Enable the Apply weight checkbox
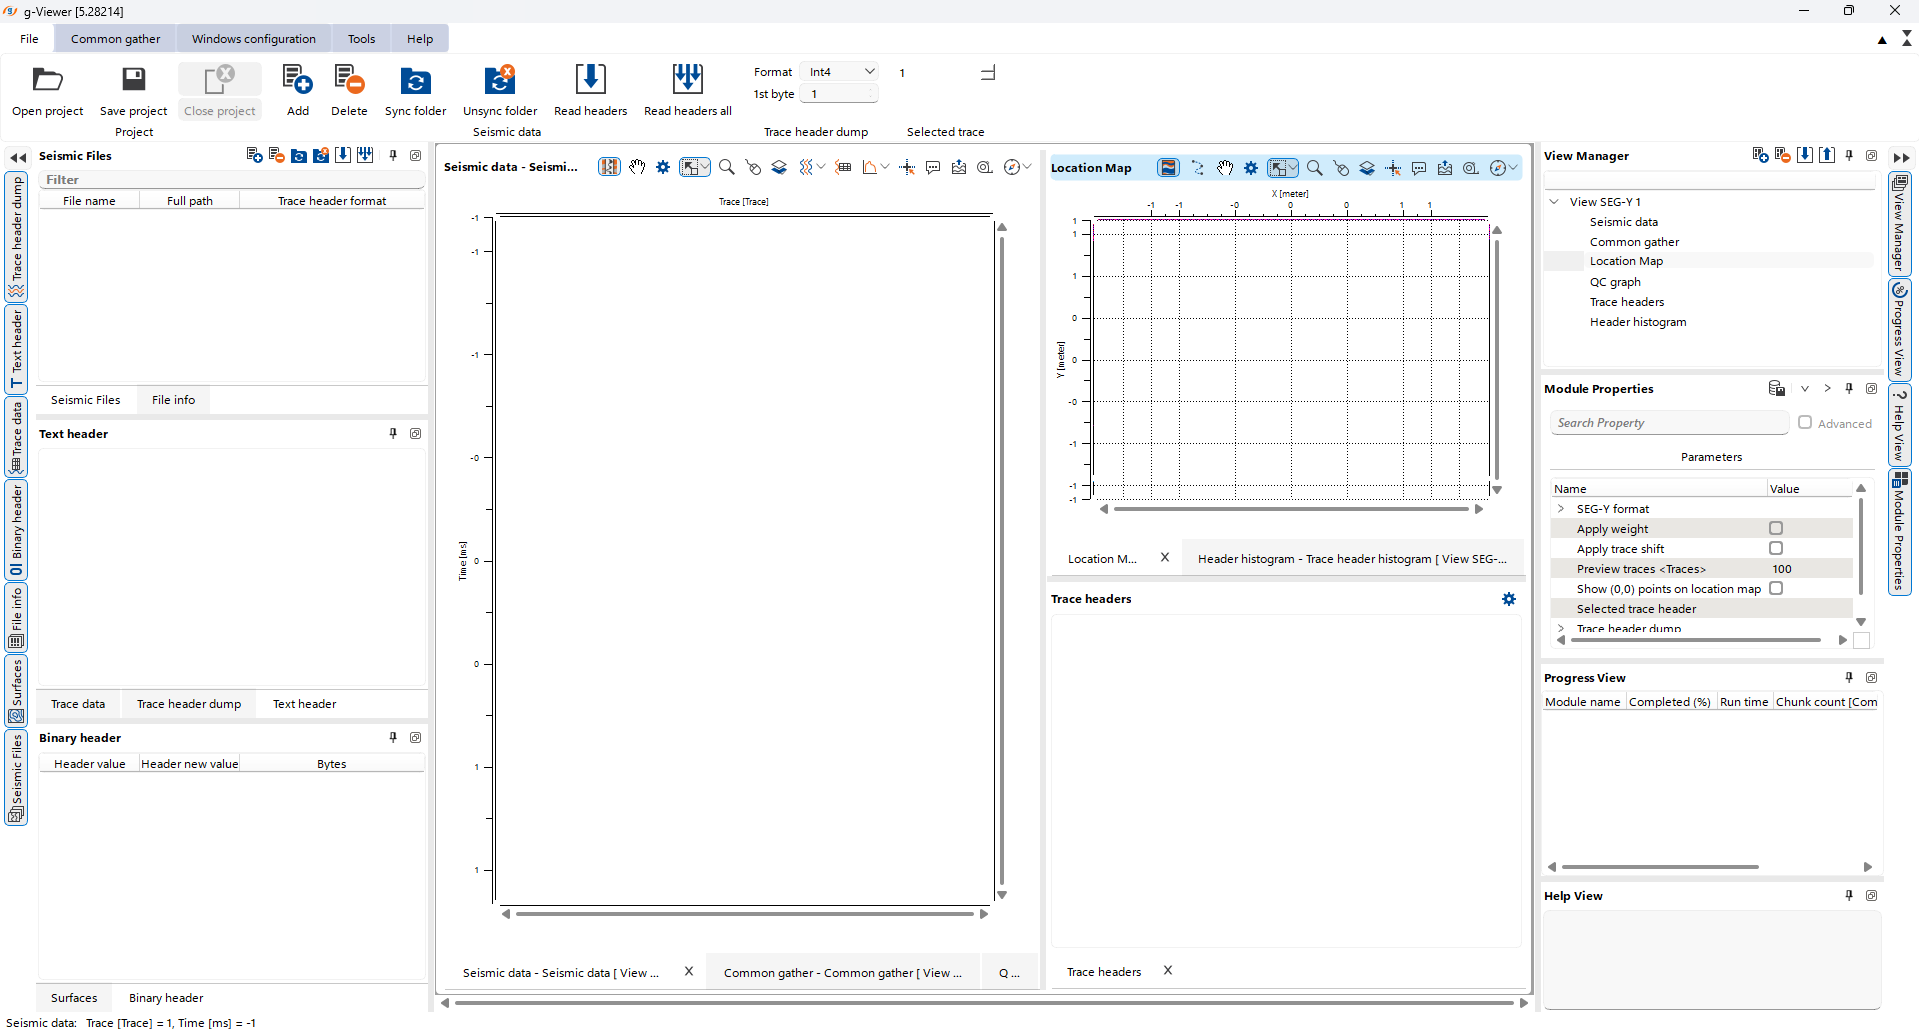The height and width of the screenshot is (1029, 1919). click(1775, 528)
